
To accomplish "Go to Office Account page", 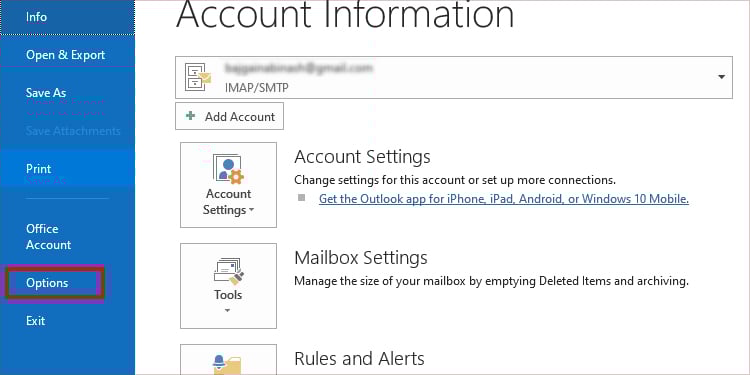I will 67,237.
